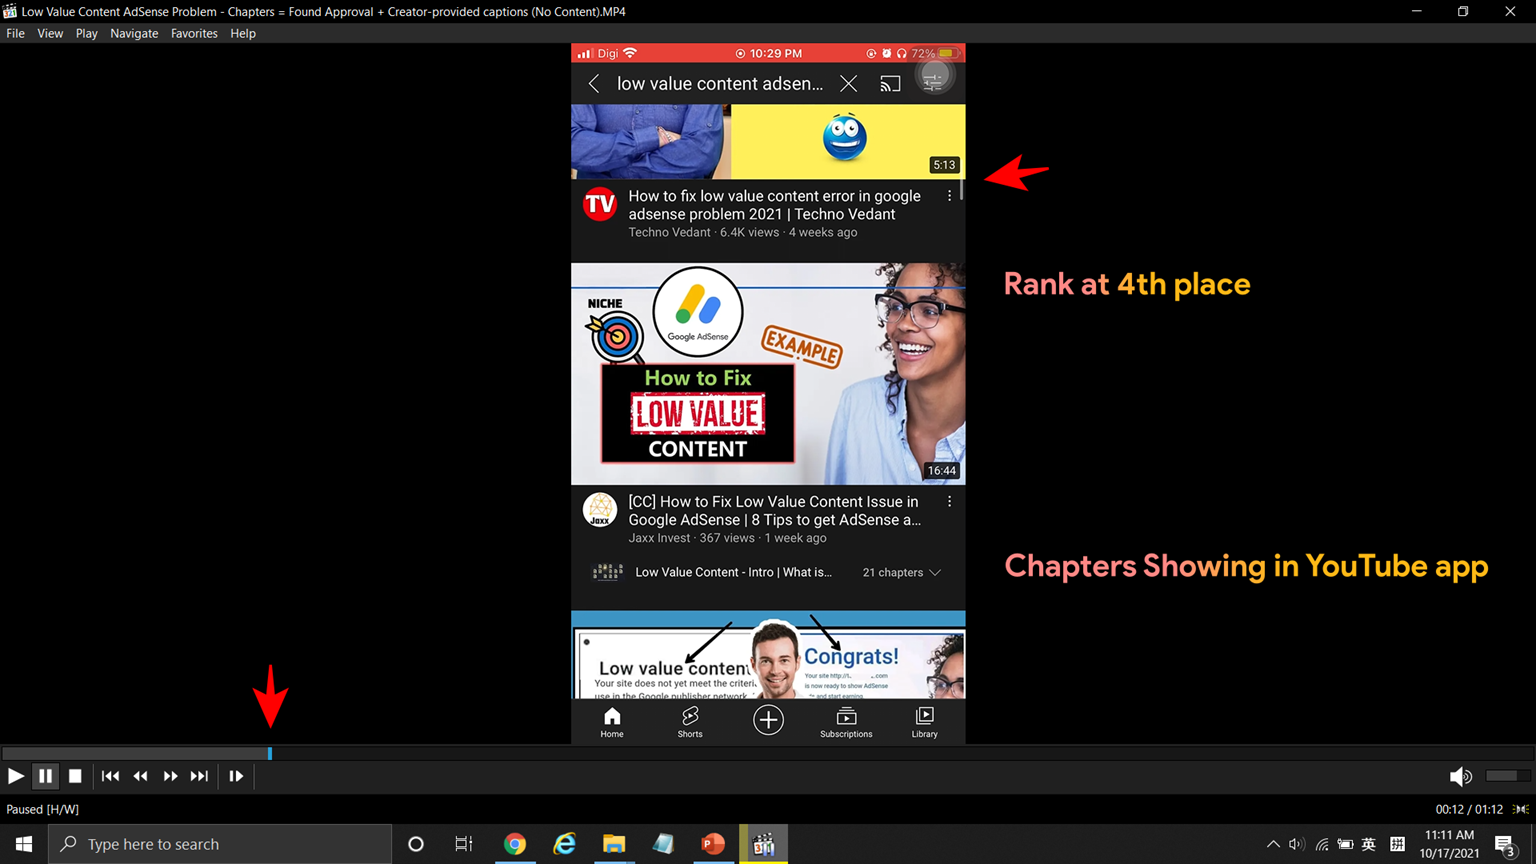Tap chapter 'Low Value Content - Intro'
Viewport: 1536px width, 864px height.
point(733,573)
